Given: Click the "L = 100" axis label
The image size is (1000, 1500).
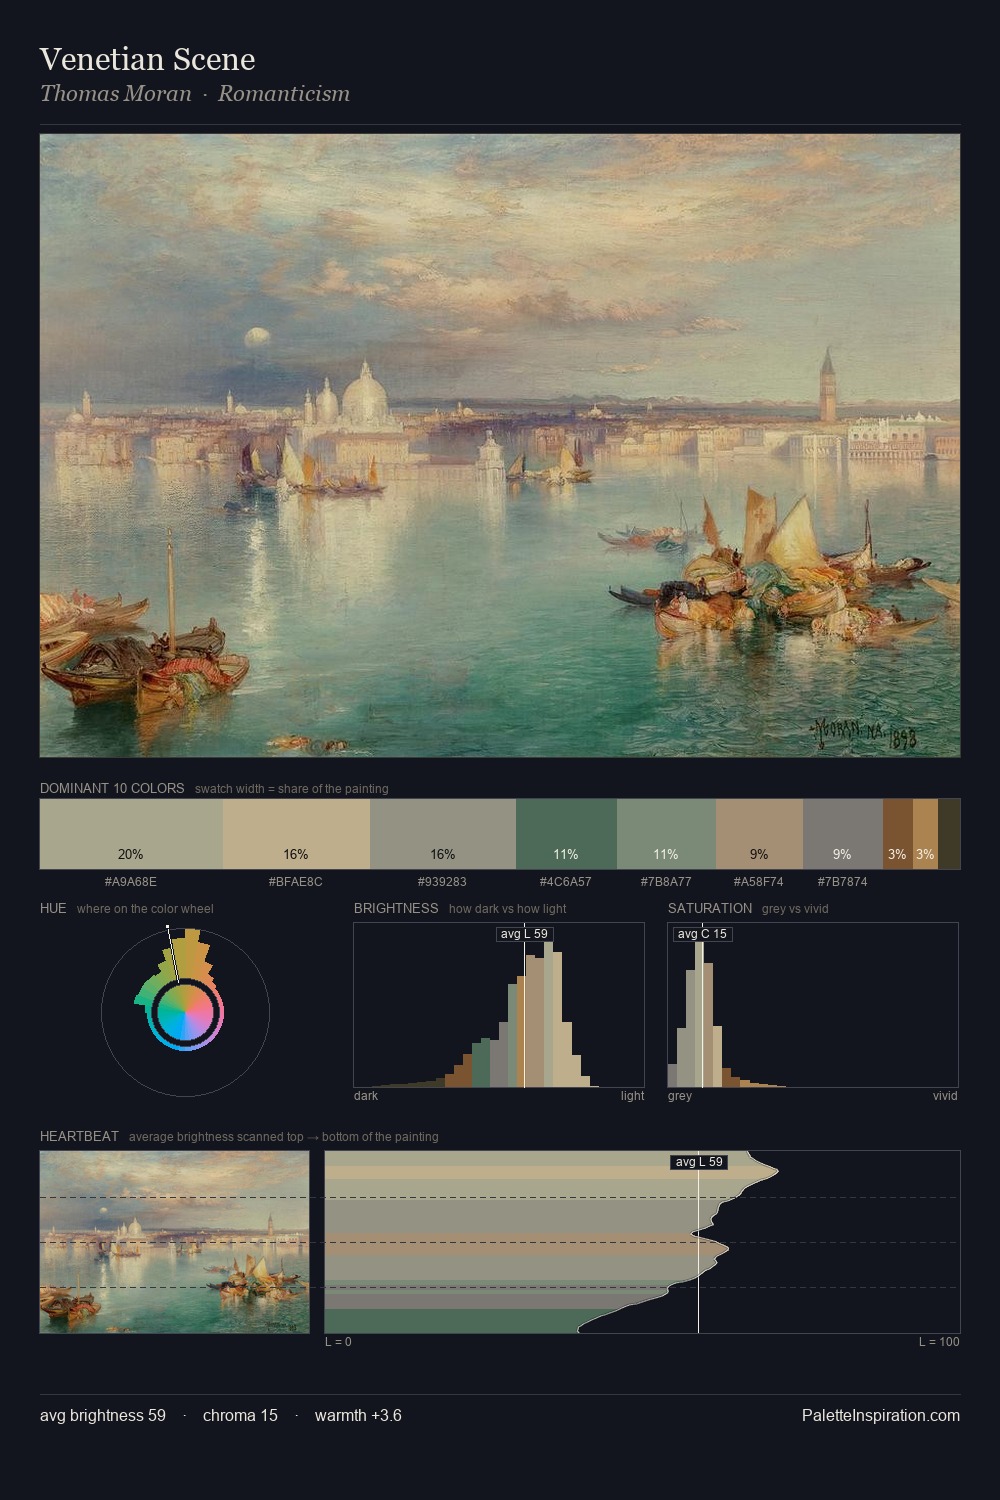Looking at the screenshot, I should (x=939, y=1342).
